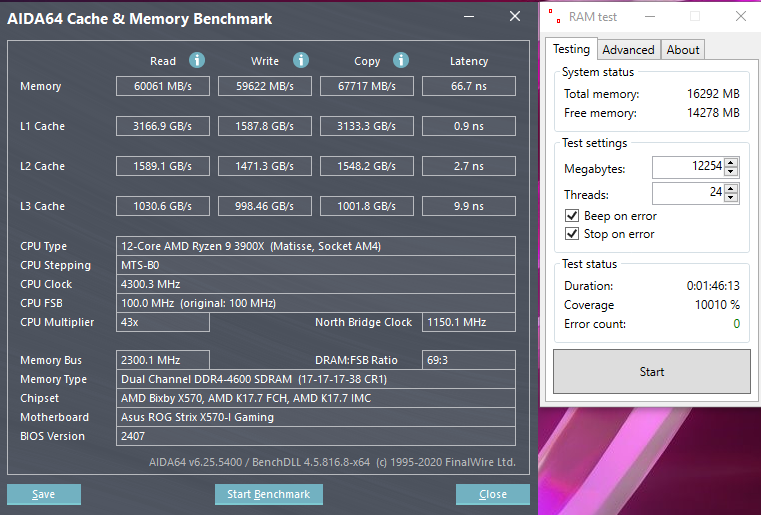Click the Save button in AIDA64
The height and width of the screenshot is (515, 761).
44,494
